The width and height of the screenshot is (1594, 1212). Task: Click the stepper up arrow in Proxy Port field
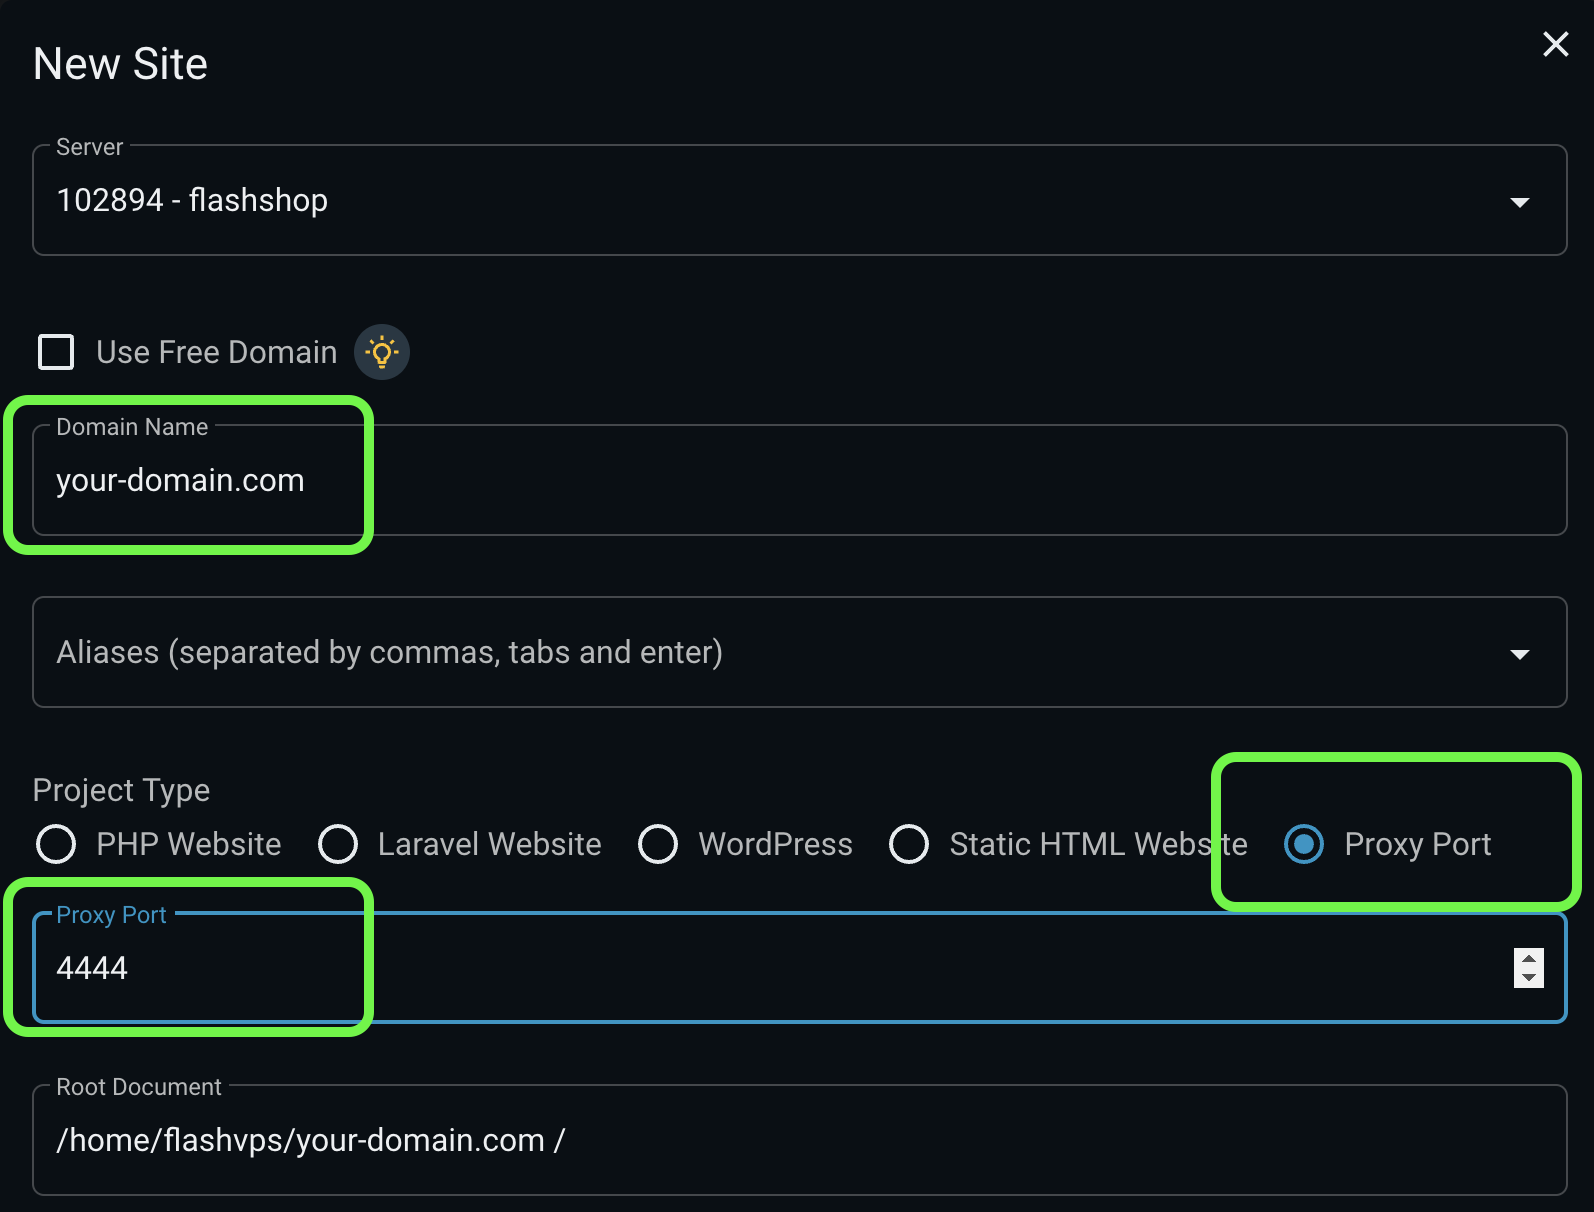pyautogui.click(x=1528, y=958)
